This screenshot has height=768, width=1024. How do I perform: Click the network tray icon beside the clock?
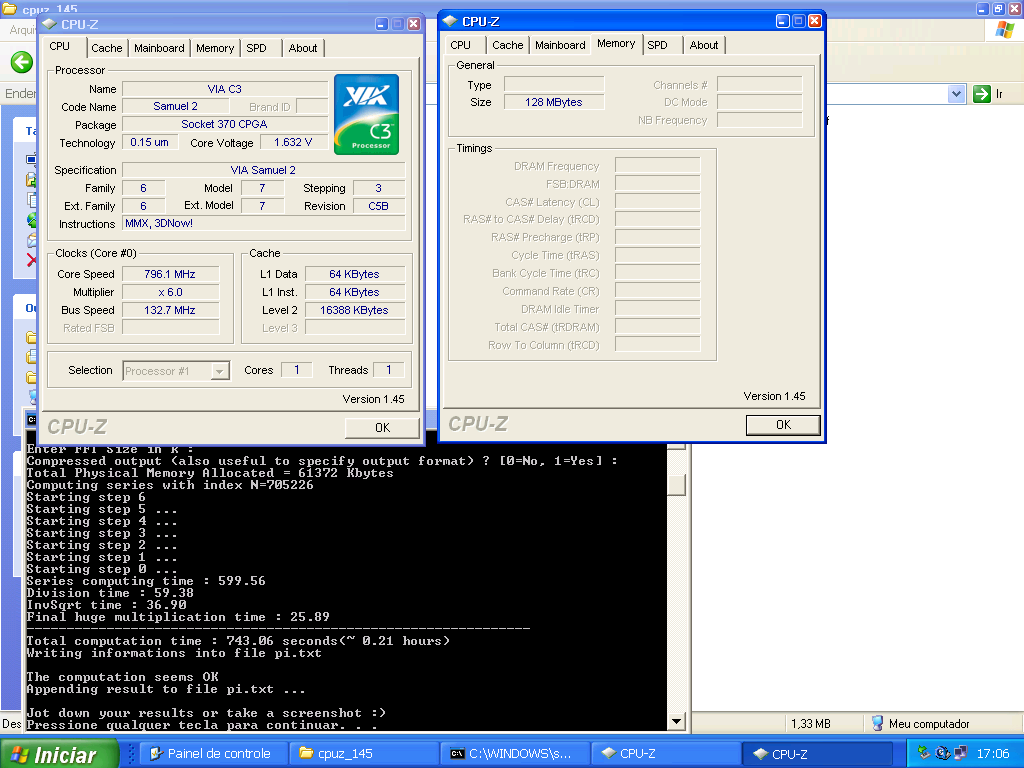[x=960, y=753]
